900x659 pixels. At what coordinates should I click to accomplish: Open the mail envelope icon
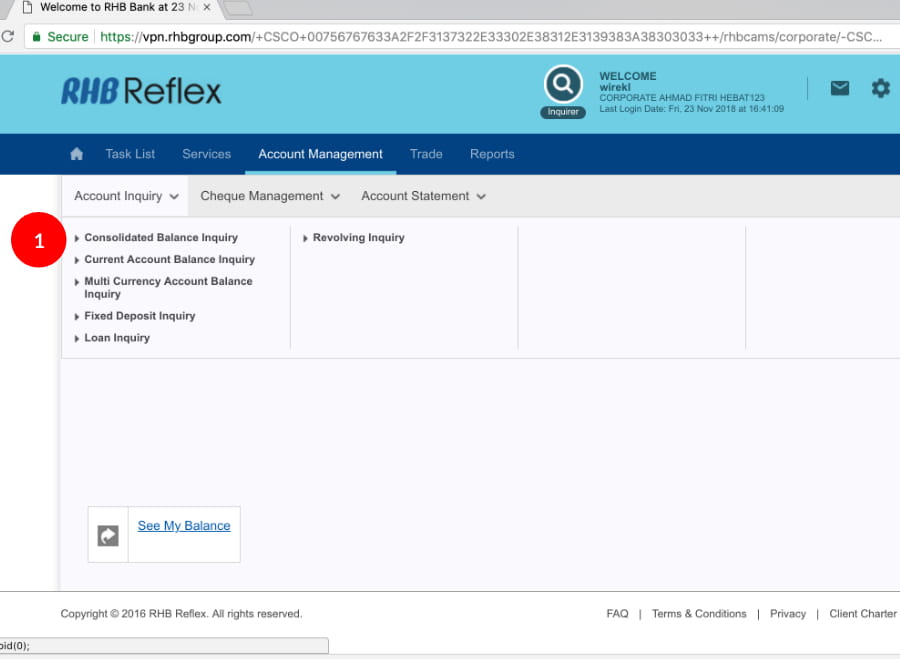[x=840, y=88]
